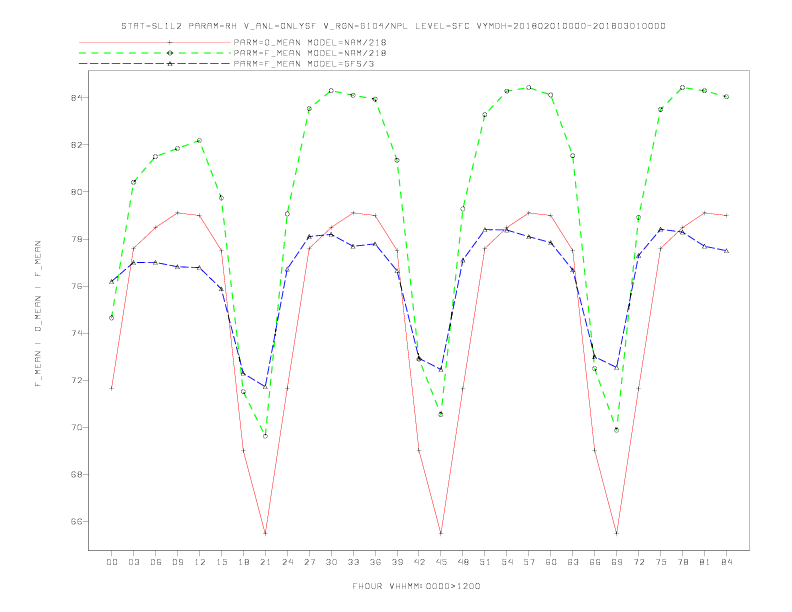792x612 pixels.
Task: Click the x-axis tick label 09
Action: tap(178, 562)
